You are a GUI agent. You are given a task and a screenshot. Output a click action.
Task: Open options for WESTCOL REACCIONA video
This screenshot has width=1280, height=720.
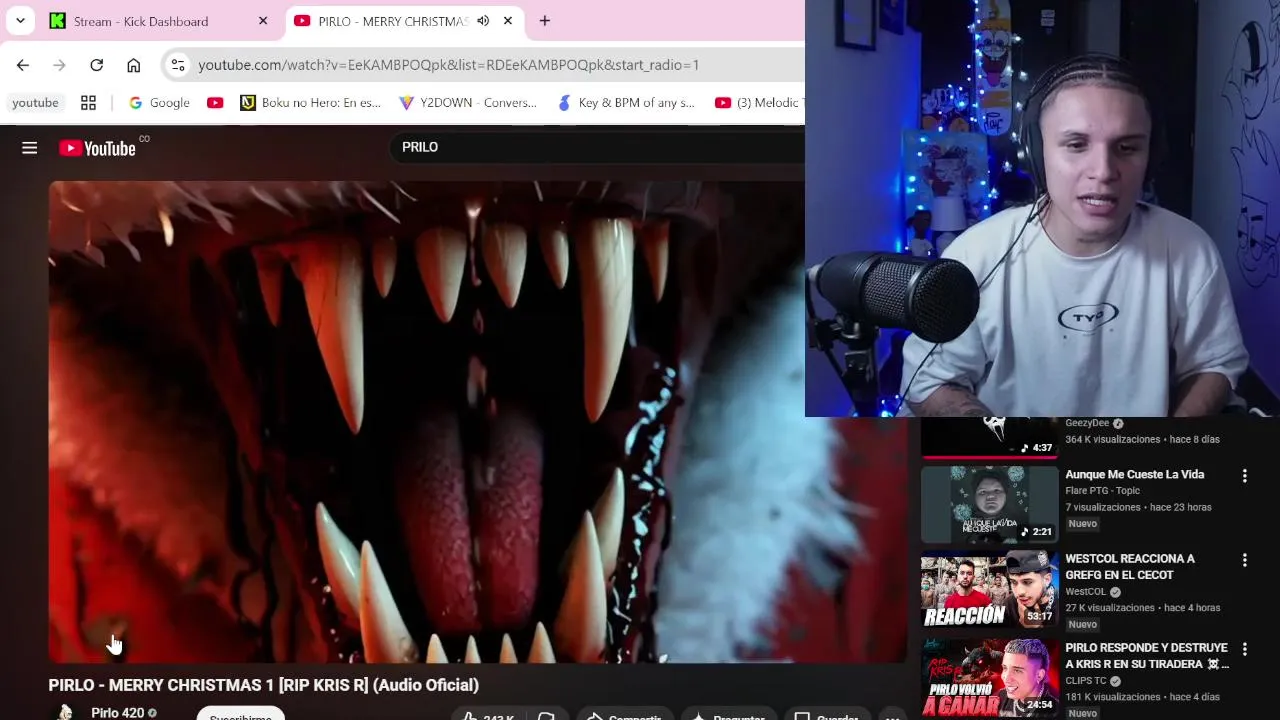click(x=1245, y=560)
